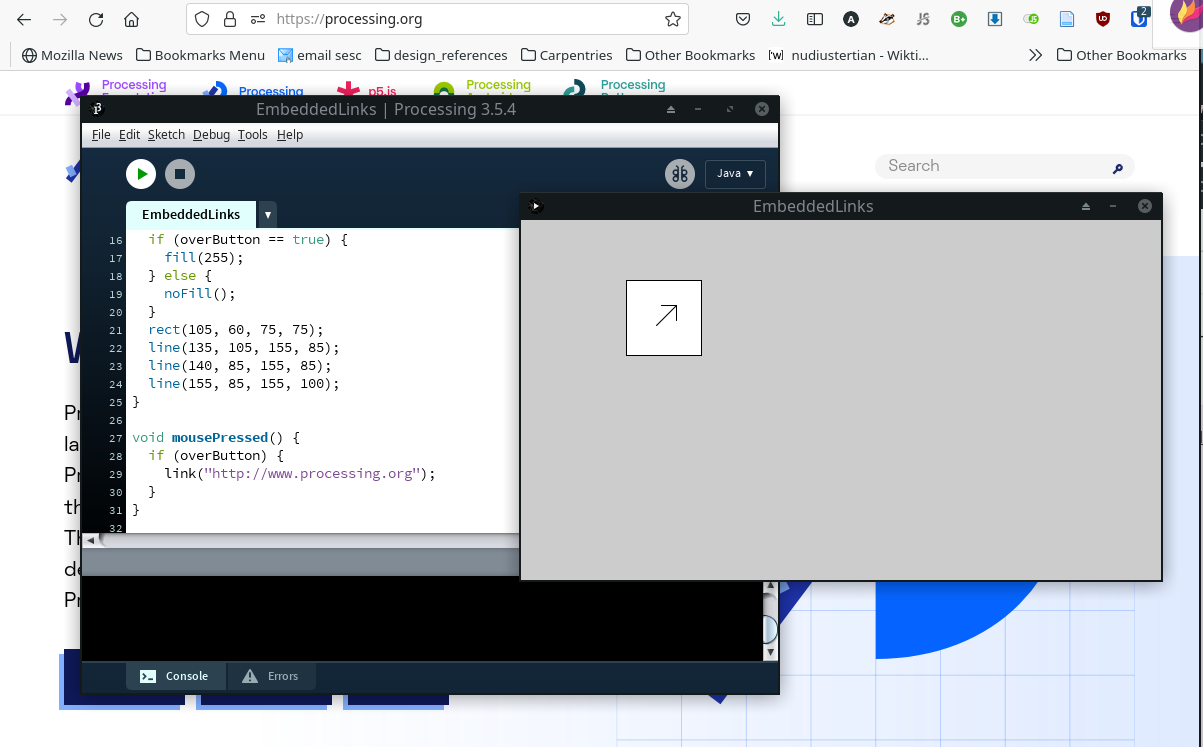This screenshot has height=747, width=1203.
Task: Toggle the green JS switch extension
Action: point(1031,19)
